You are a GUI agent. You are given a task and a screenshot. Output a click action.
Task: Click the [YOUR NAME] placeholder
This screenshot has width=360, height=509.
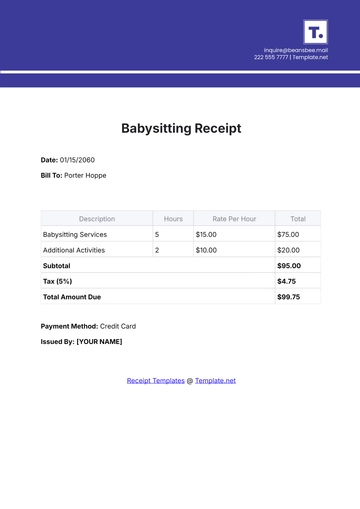[x=99, y=342]
